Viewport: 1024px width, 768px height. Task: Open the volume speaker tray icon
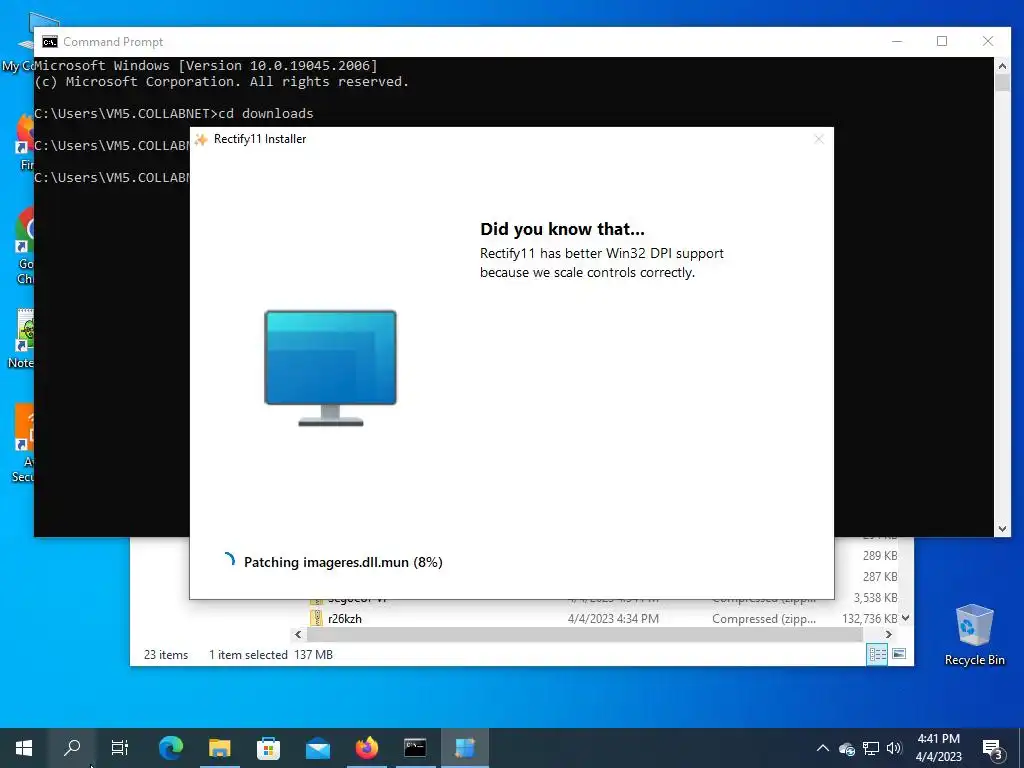894,748
